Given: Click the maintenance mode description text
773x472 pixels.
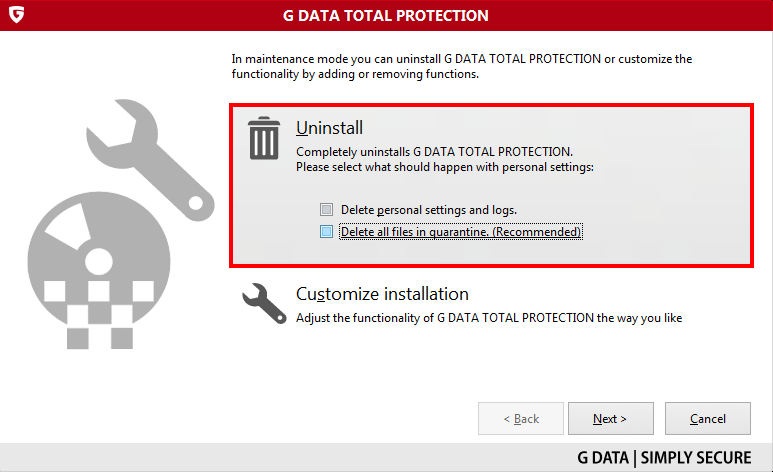Looking at the screenshot, I should (461, 67).
